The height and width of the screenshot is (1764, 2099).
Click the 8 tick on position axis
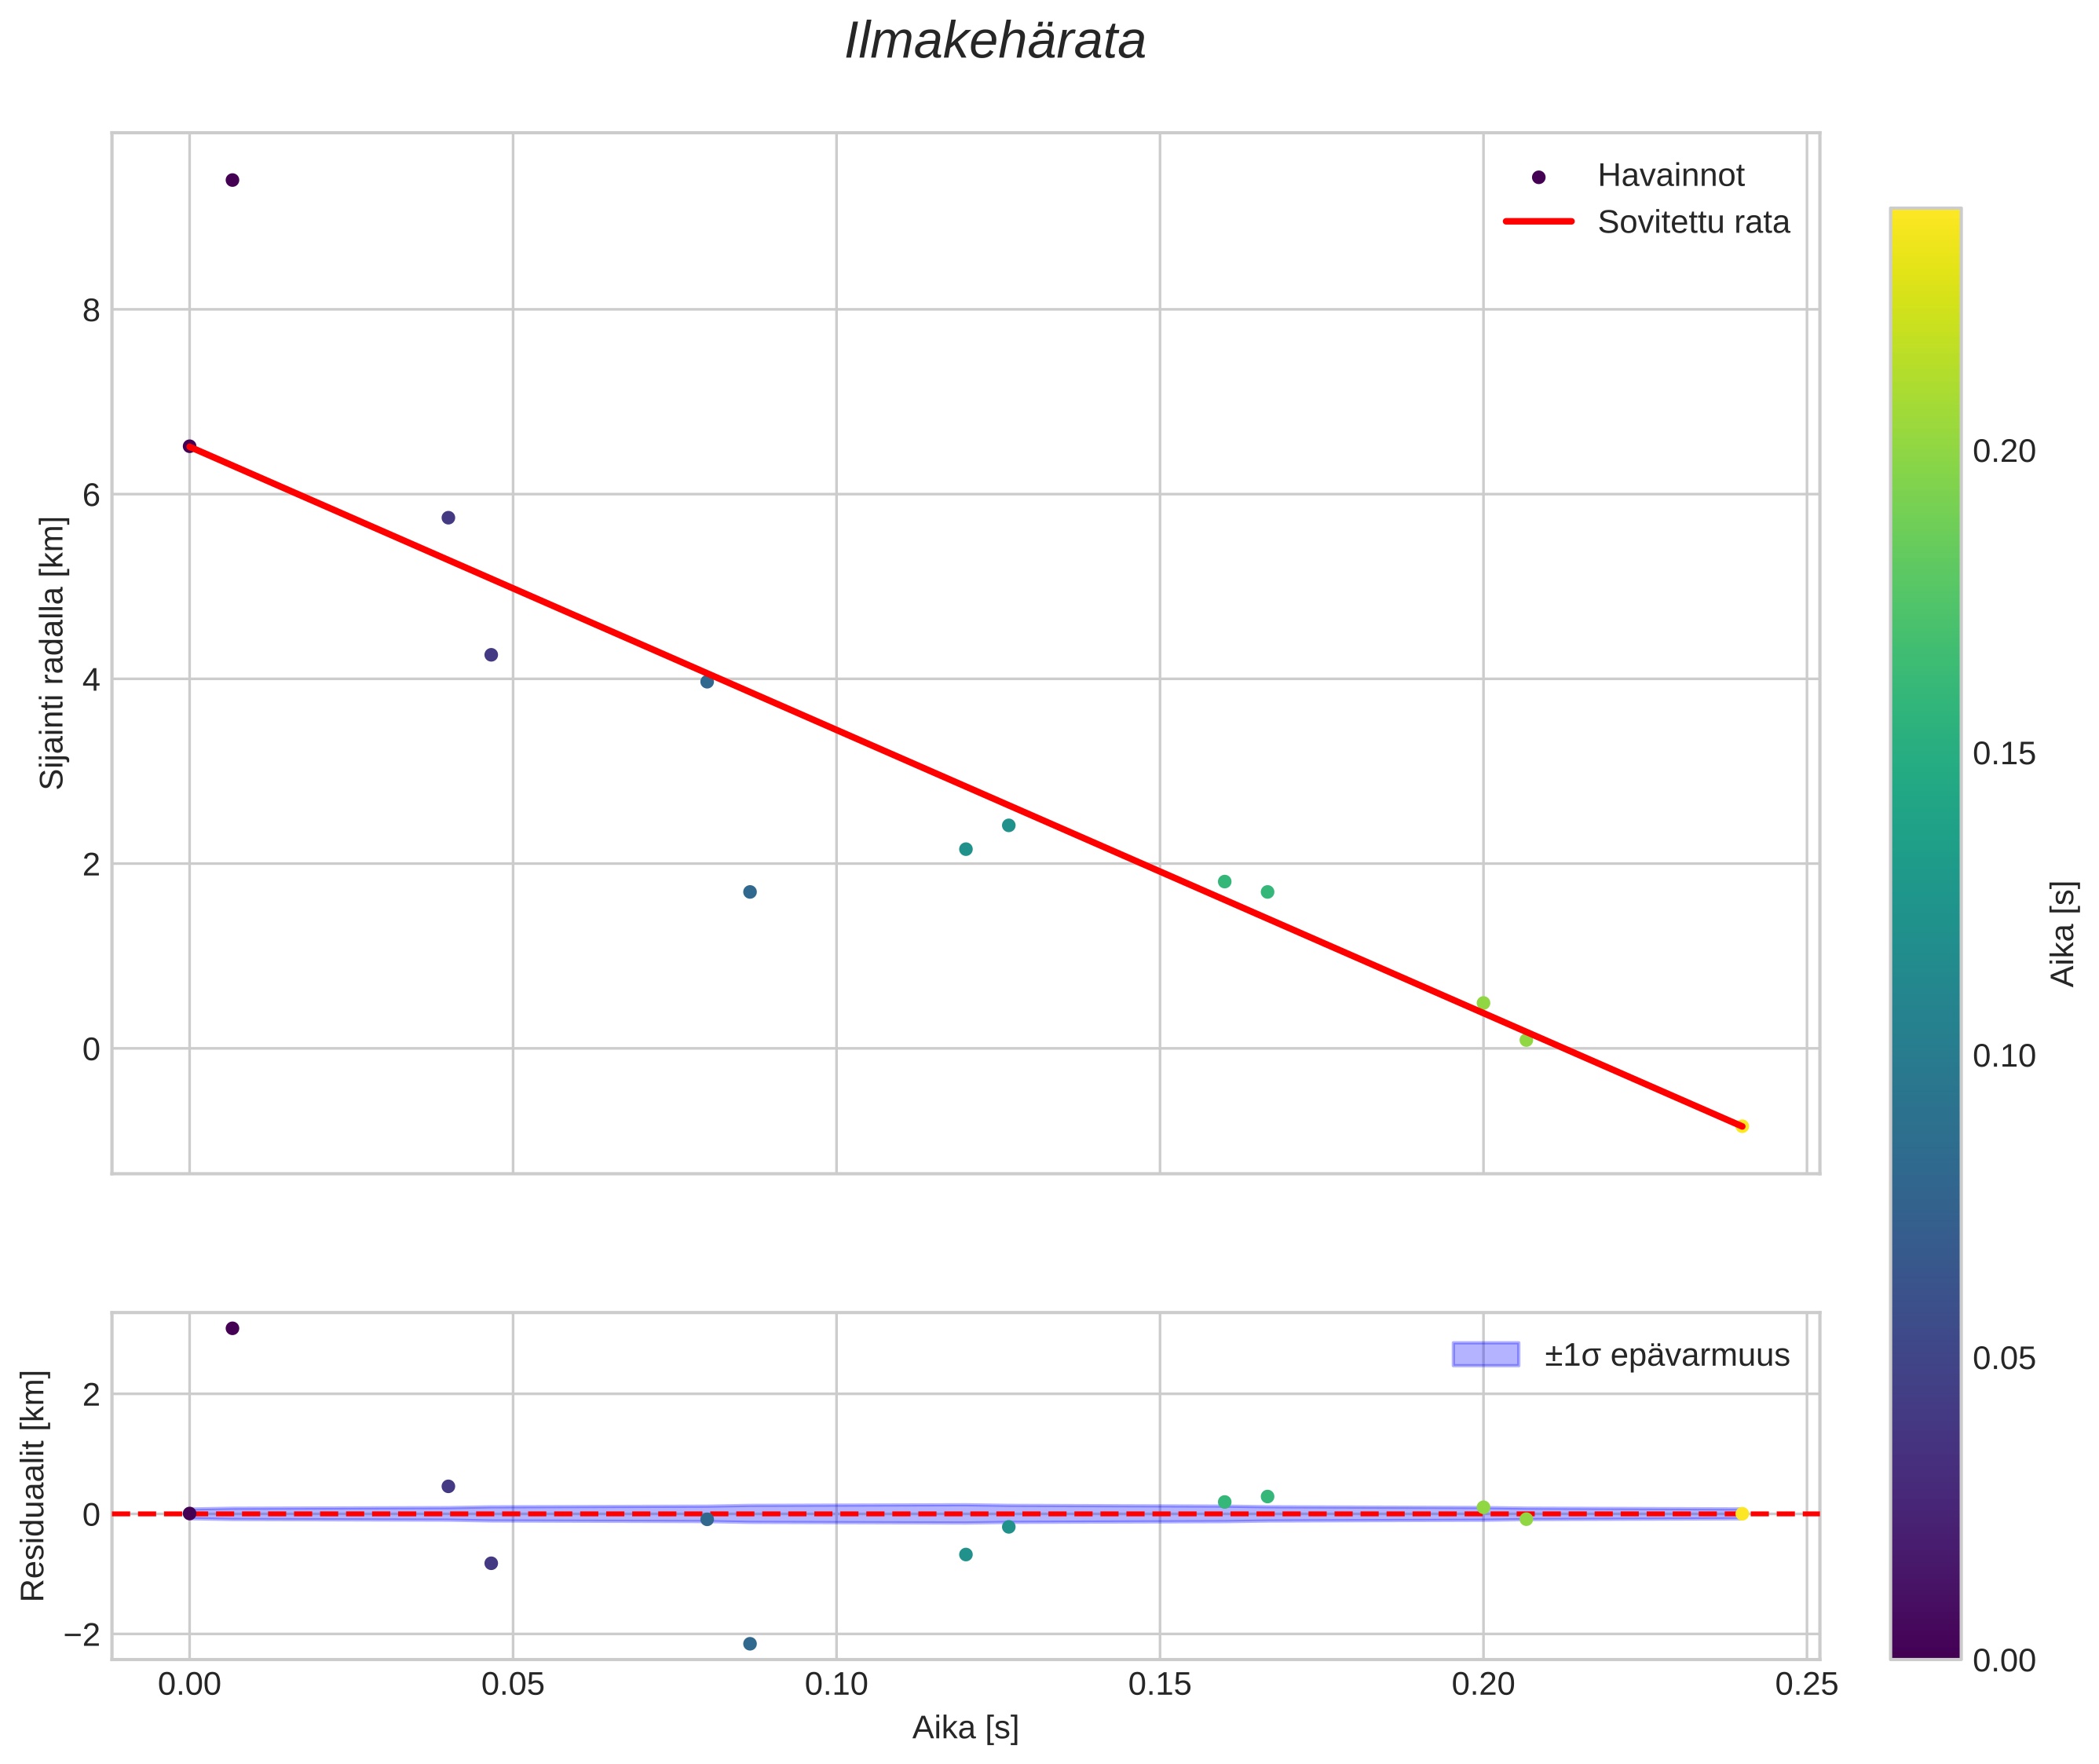pos(92,311)
